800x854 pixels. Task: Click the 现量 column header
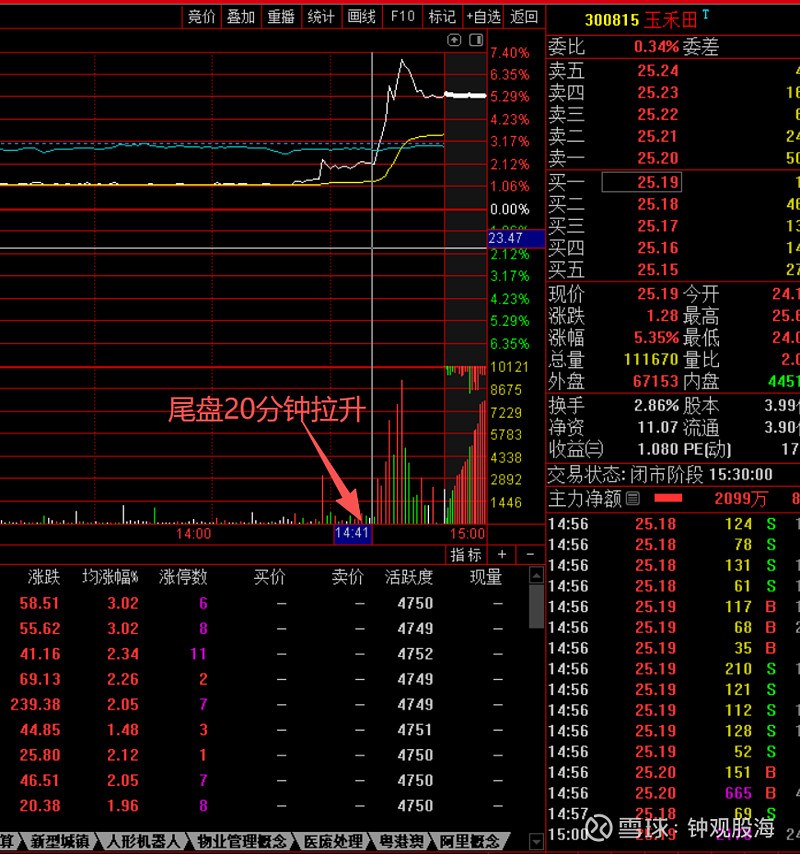pos(486,577)
